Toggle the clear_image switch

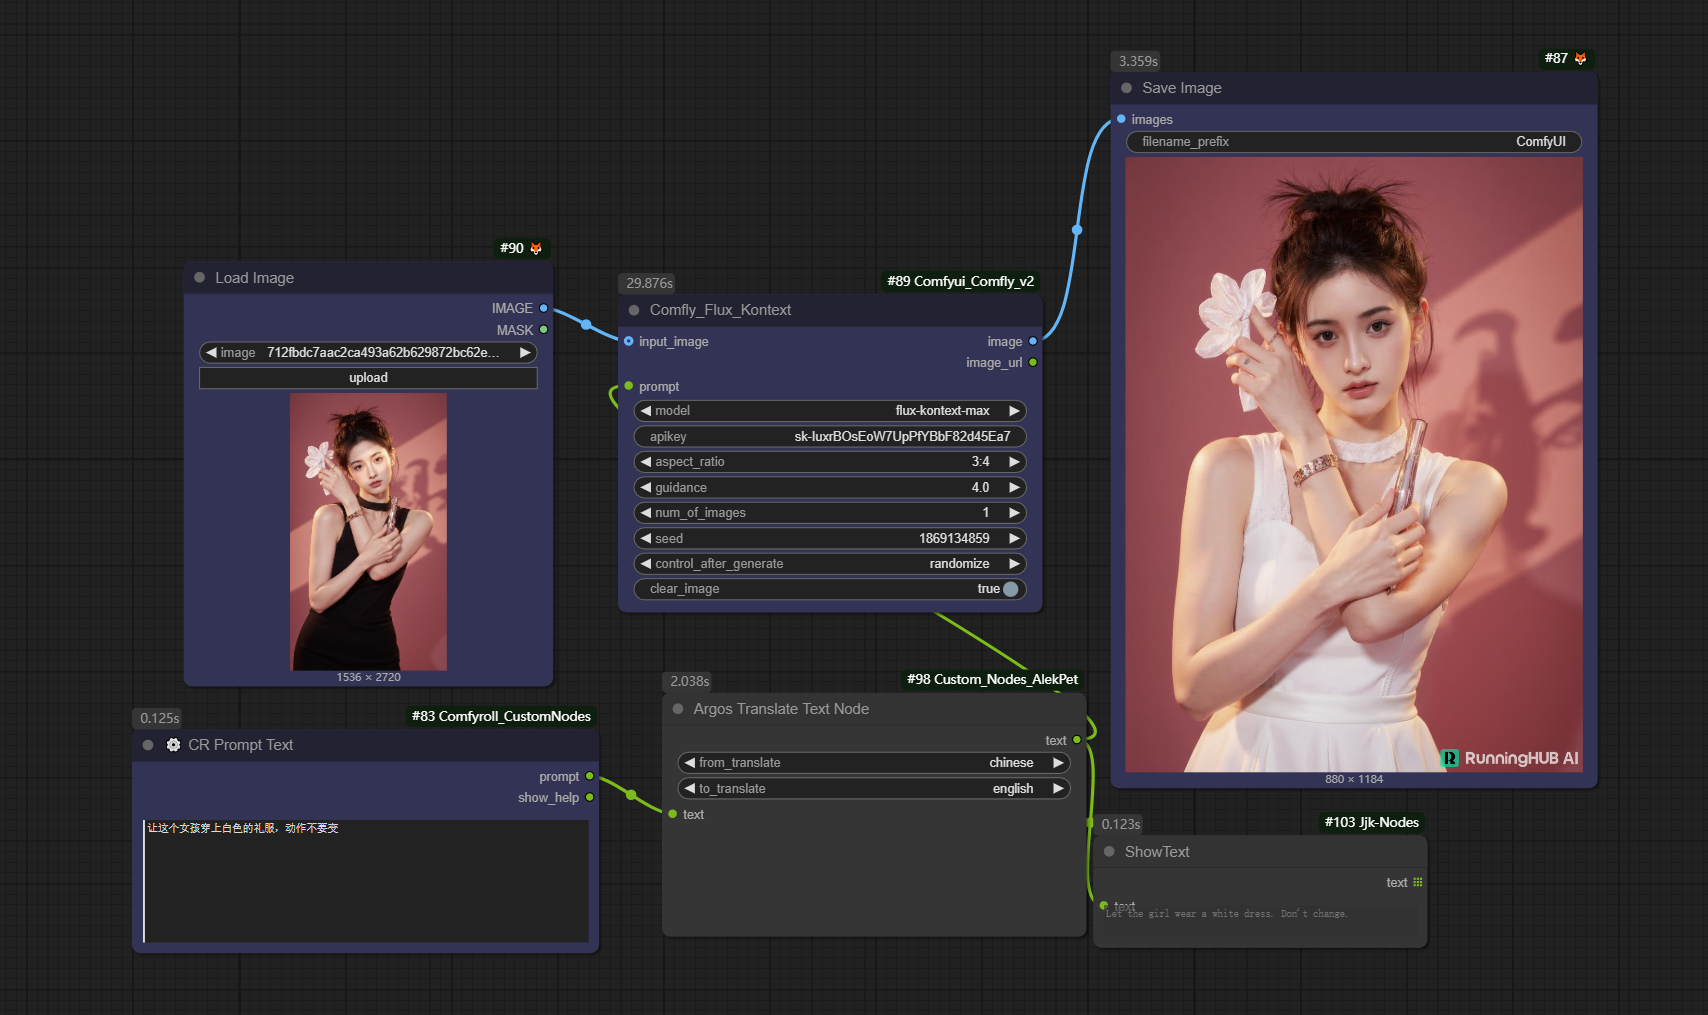click(1010, 589)
